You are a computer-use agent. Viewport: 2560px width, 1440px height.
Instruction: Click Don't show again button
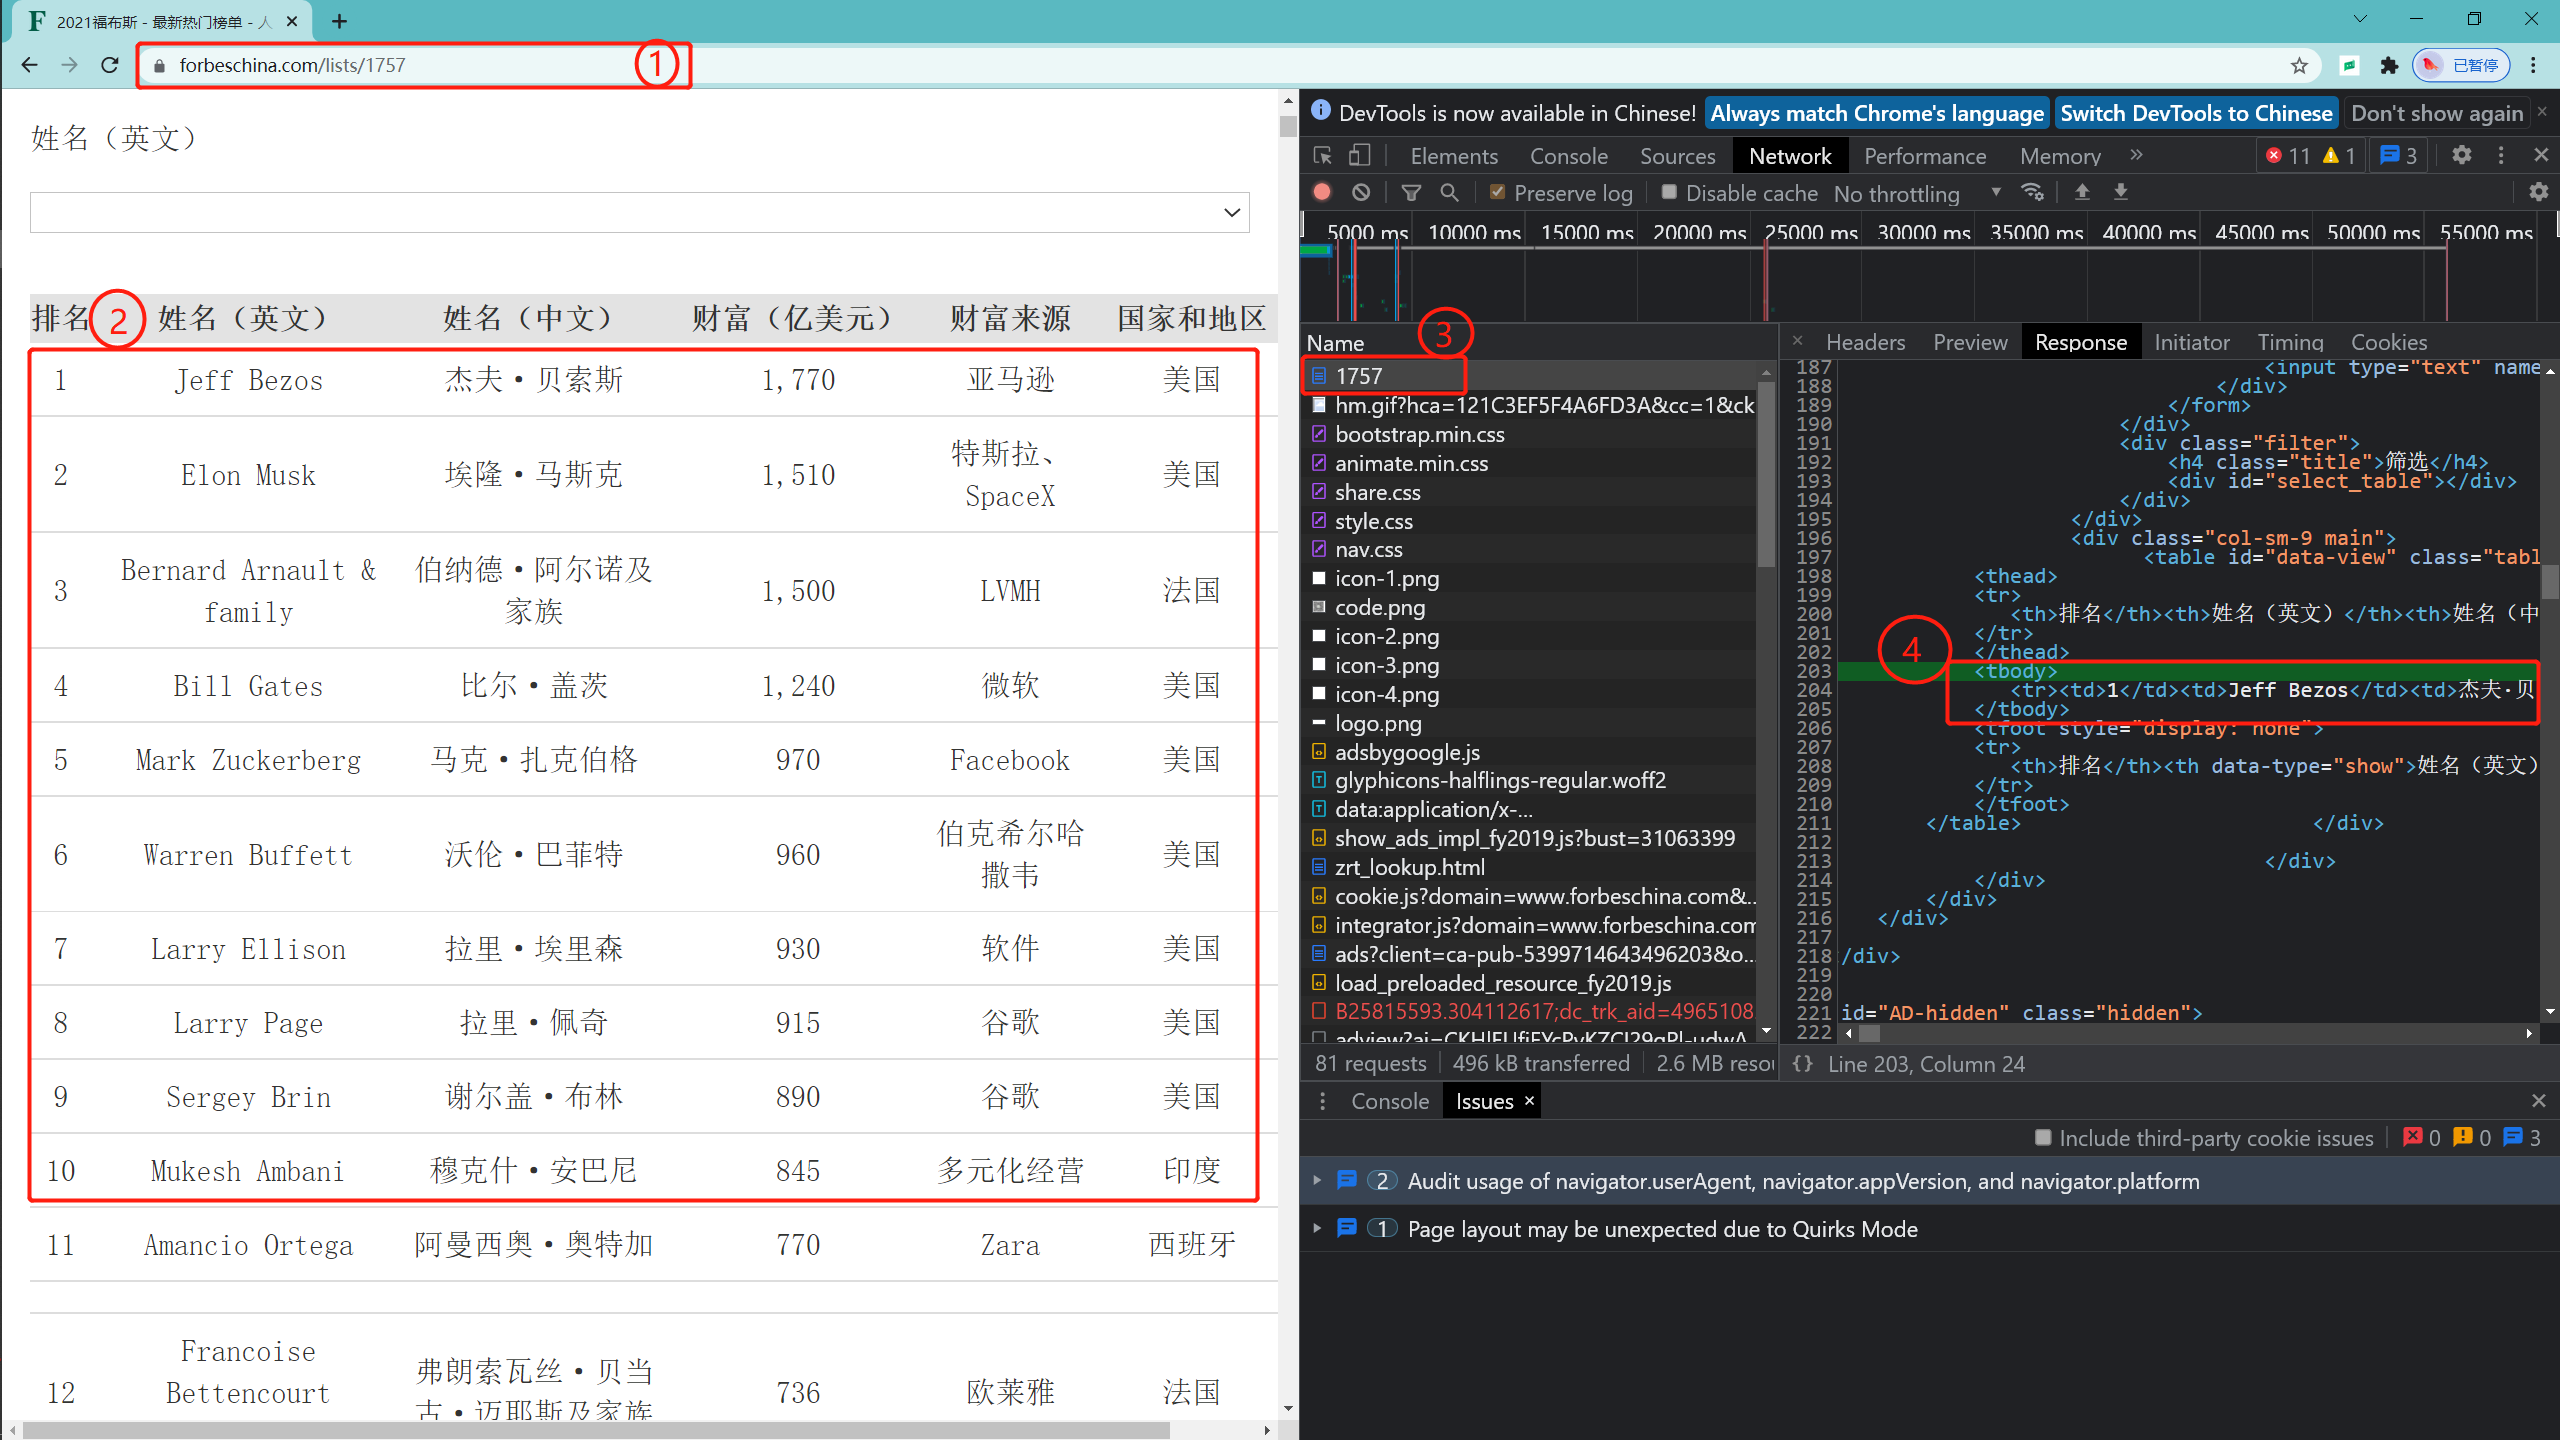[2436, 113]
